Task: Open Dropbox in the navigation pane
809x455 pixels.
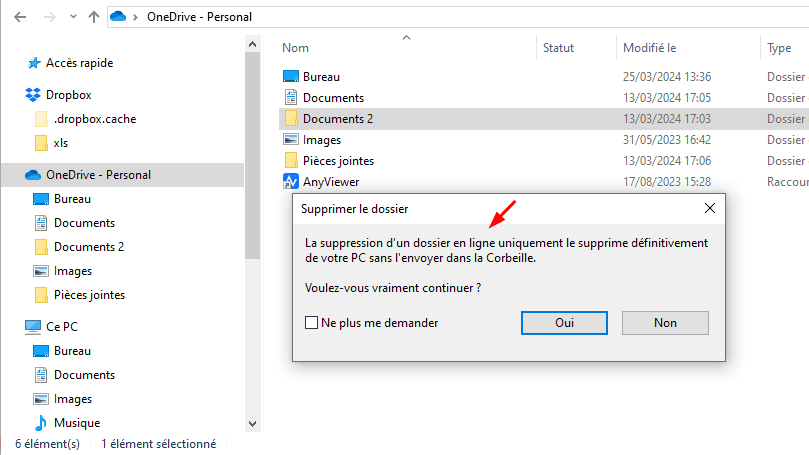Action: pos(68,95)
